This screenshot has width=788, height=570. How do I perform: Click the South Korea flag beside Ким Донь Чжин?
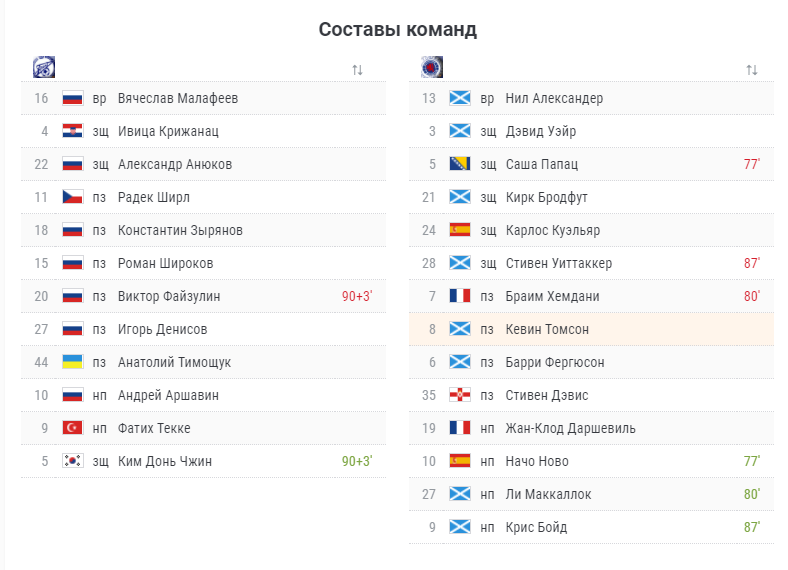(x=72, y=461)
